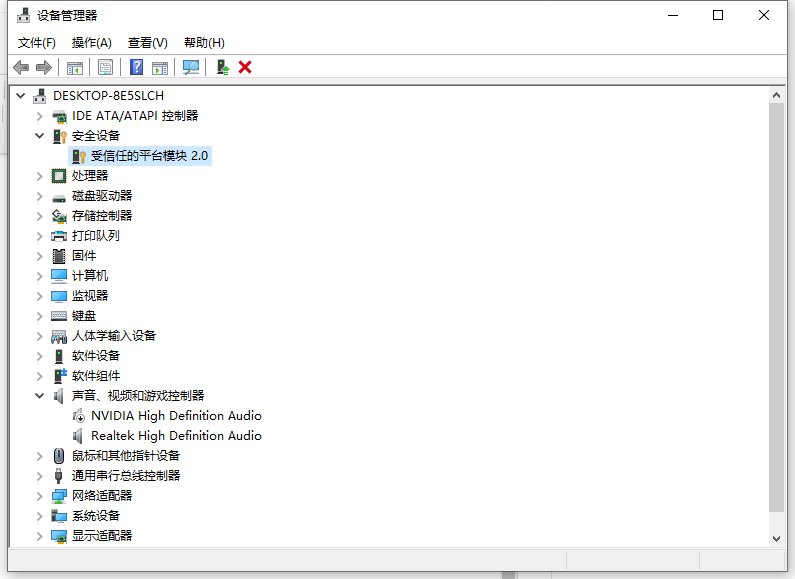Collapse the 声音、视频和游戏控制器 category
Image resolution: width=795 pixels, height=579 pixels.
pos(40,396)
